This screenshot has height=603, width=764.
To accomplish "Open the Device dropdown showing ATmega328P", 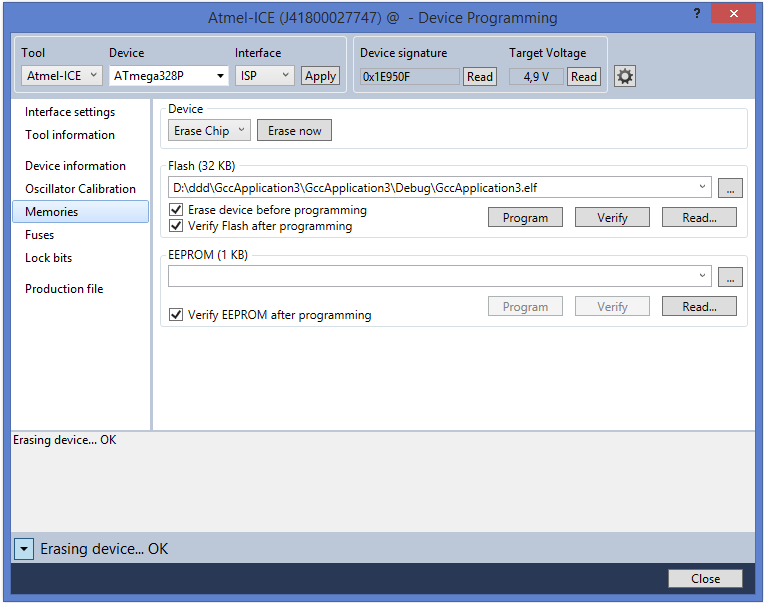I will coord(169,75).
